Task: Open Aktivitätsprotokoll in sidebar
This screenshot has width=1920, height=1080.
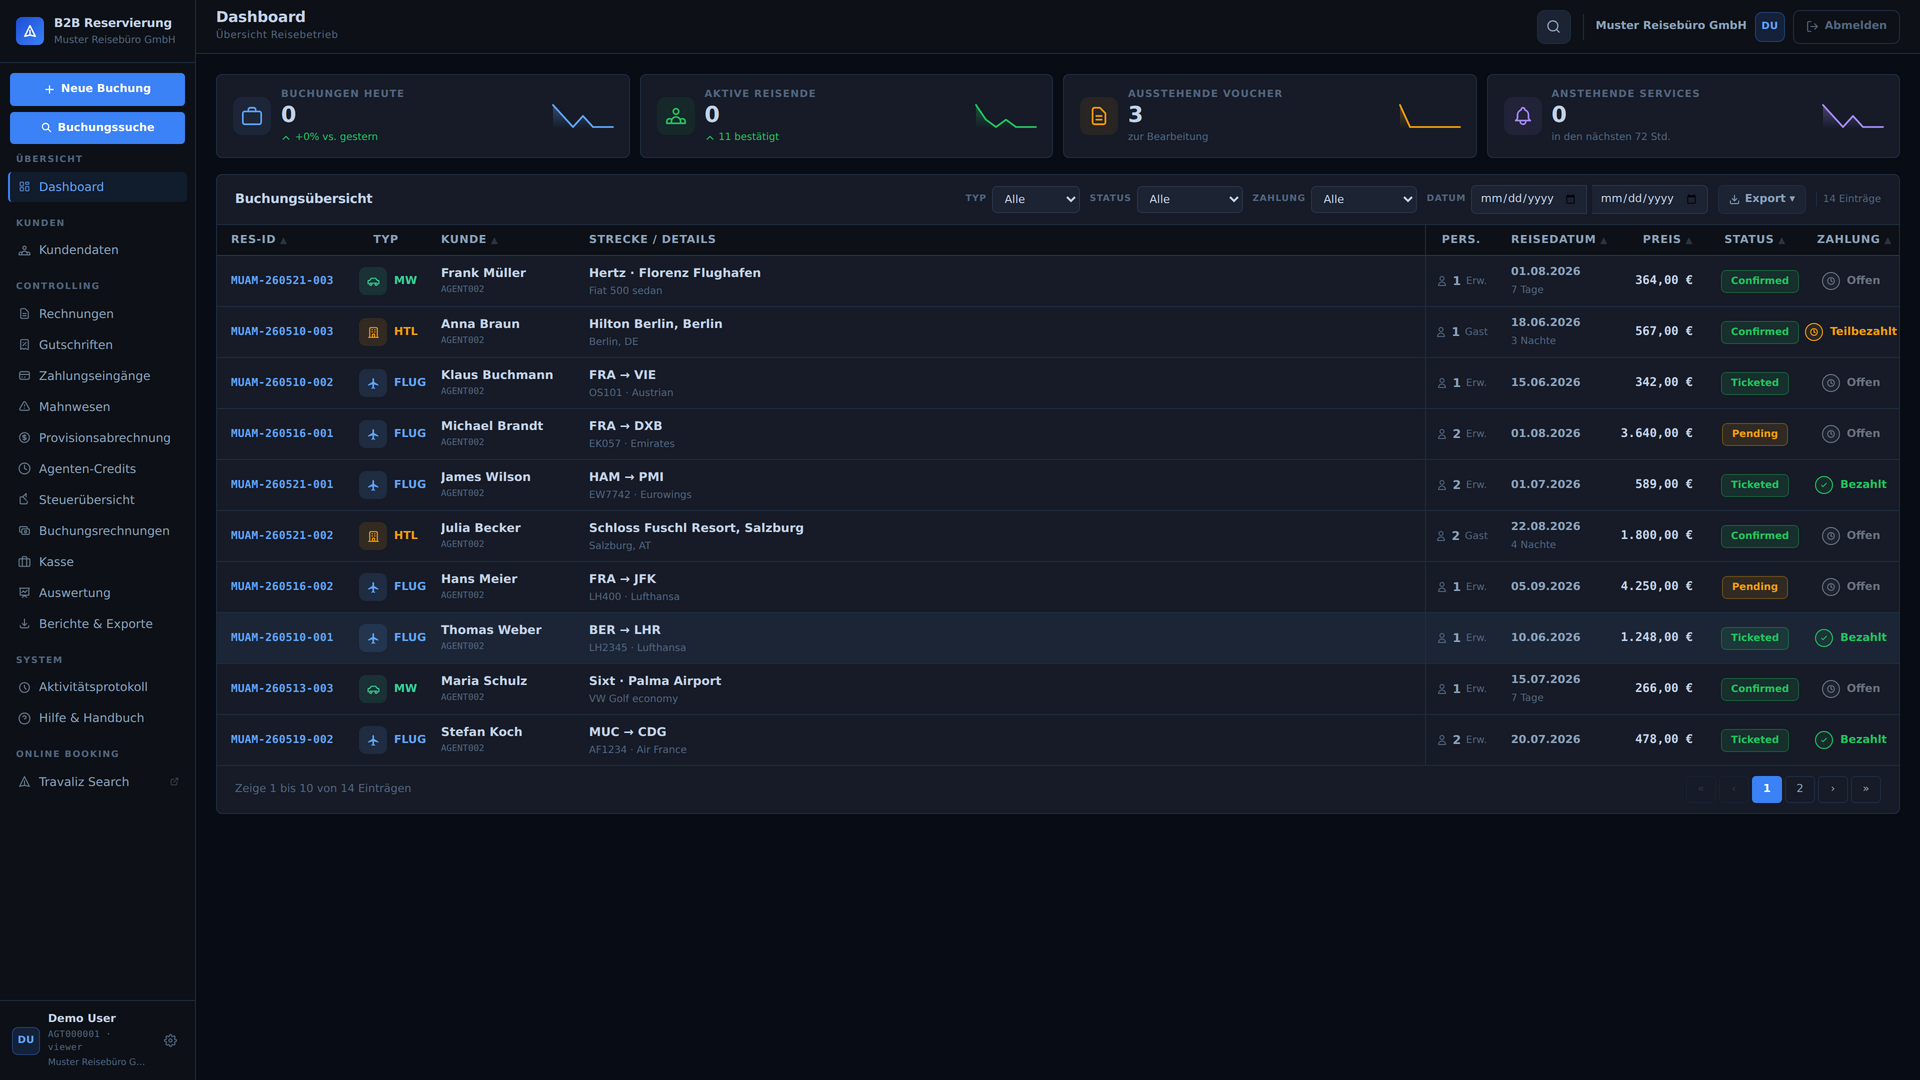Action: [97, 687]
